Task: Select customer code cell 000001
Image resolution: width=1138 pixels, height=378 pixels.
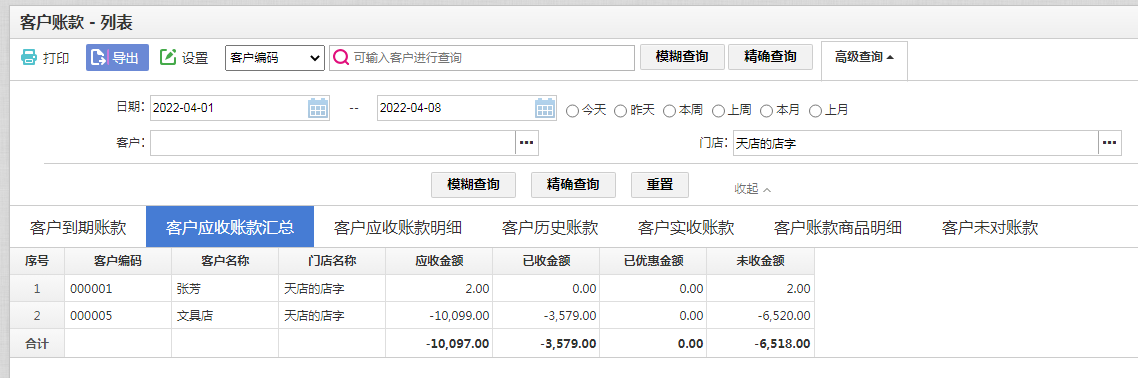Action: 118,289
